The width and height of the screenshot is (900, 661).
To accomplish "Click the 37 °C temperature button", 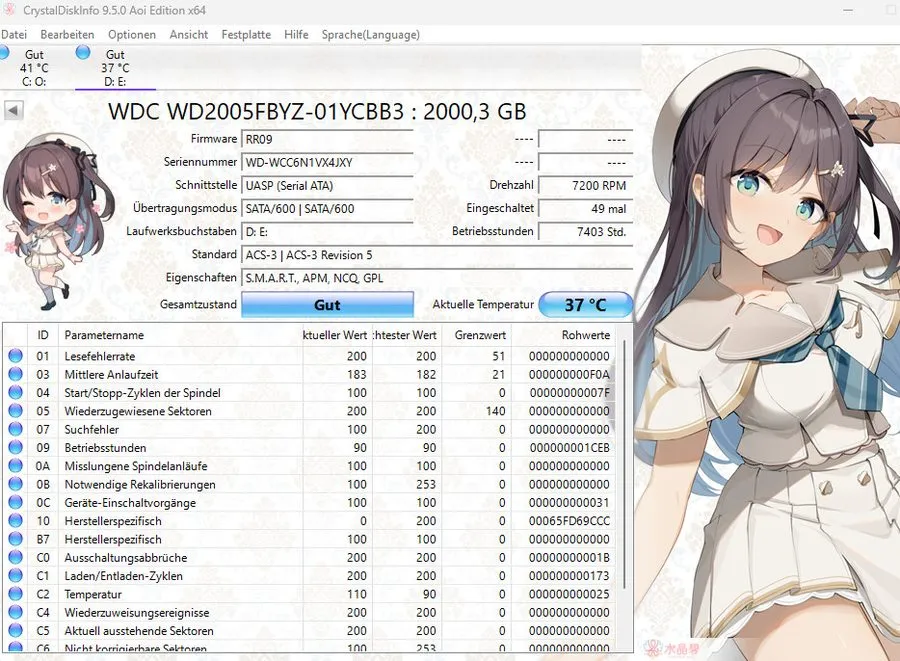I will 585,305.
